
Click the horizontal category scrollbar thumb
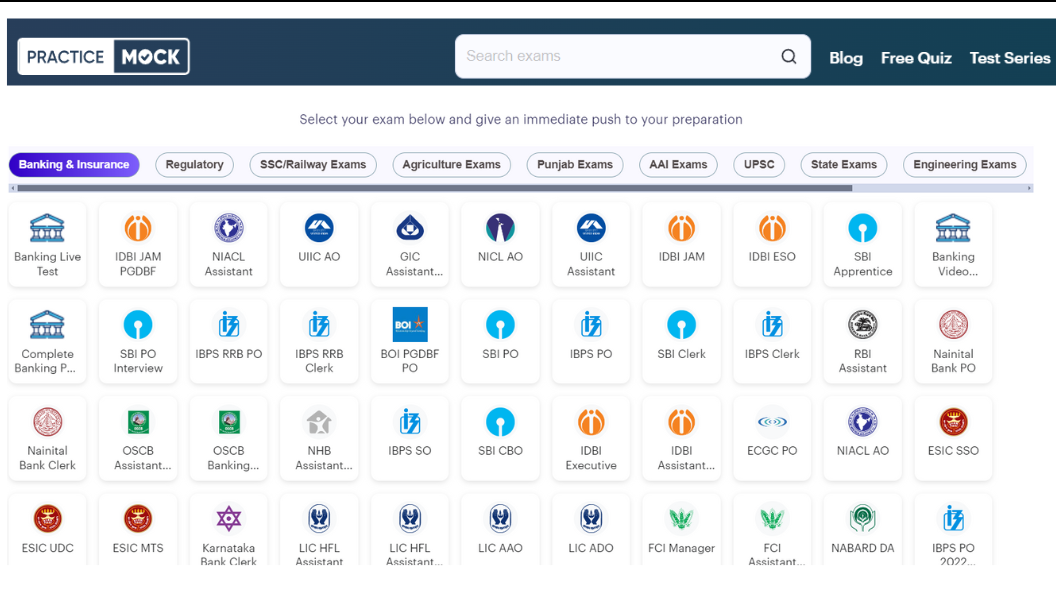[x=435, y=188]
